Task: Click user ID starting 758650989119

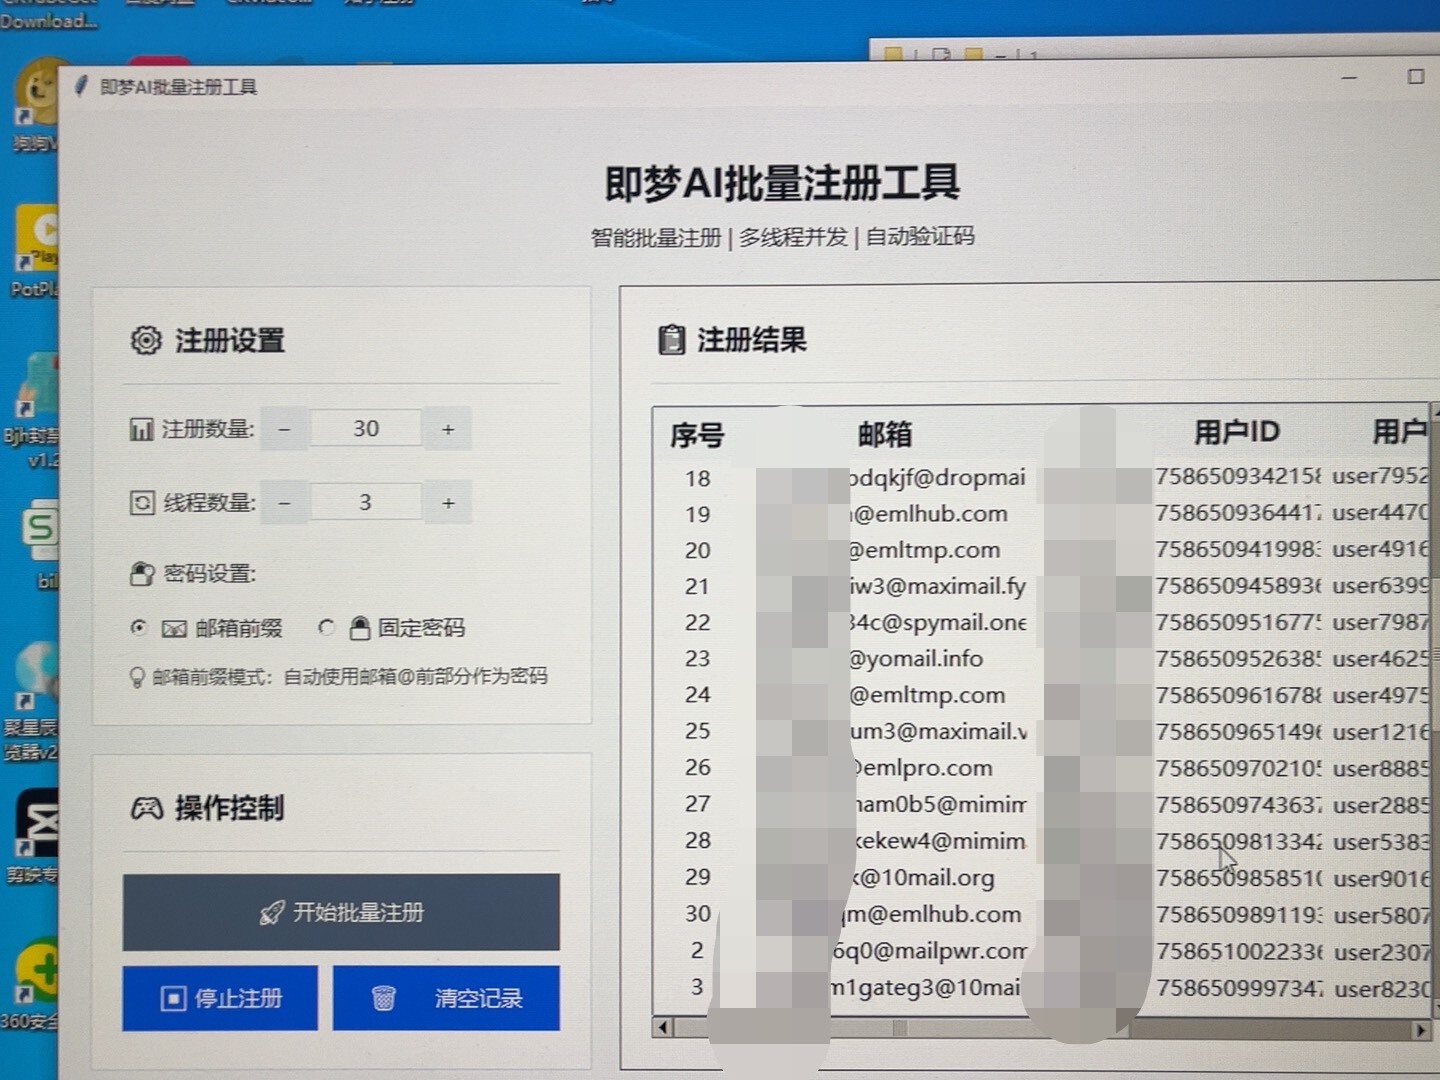Action: click(x=1238, y=915)
